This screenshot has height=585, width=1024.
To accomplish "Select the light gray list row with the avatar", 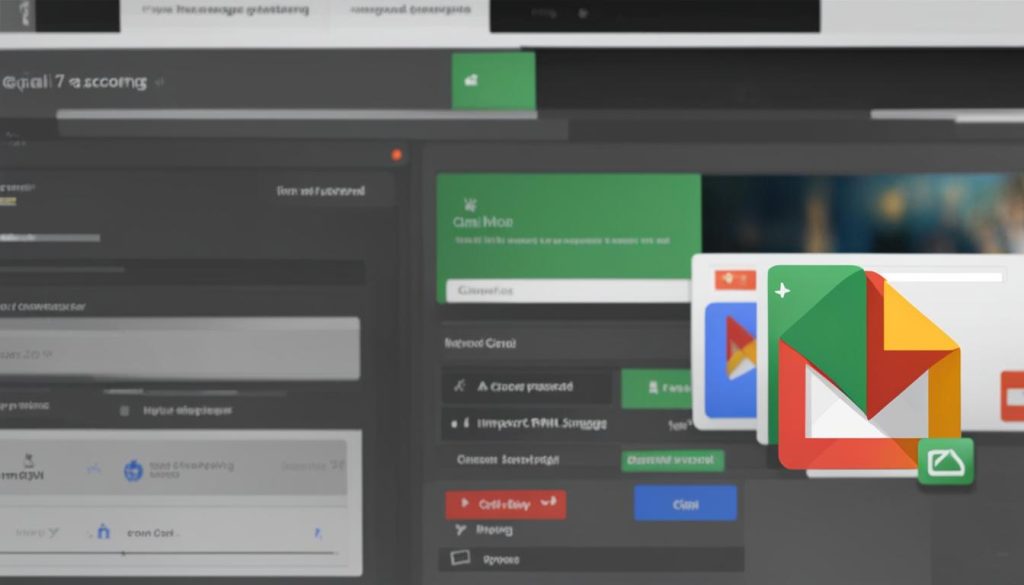I will 174,467.
